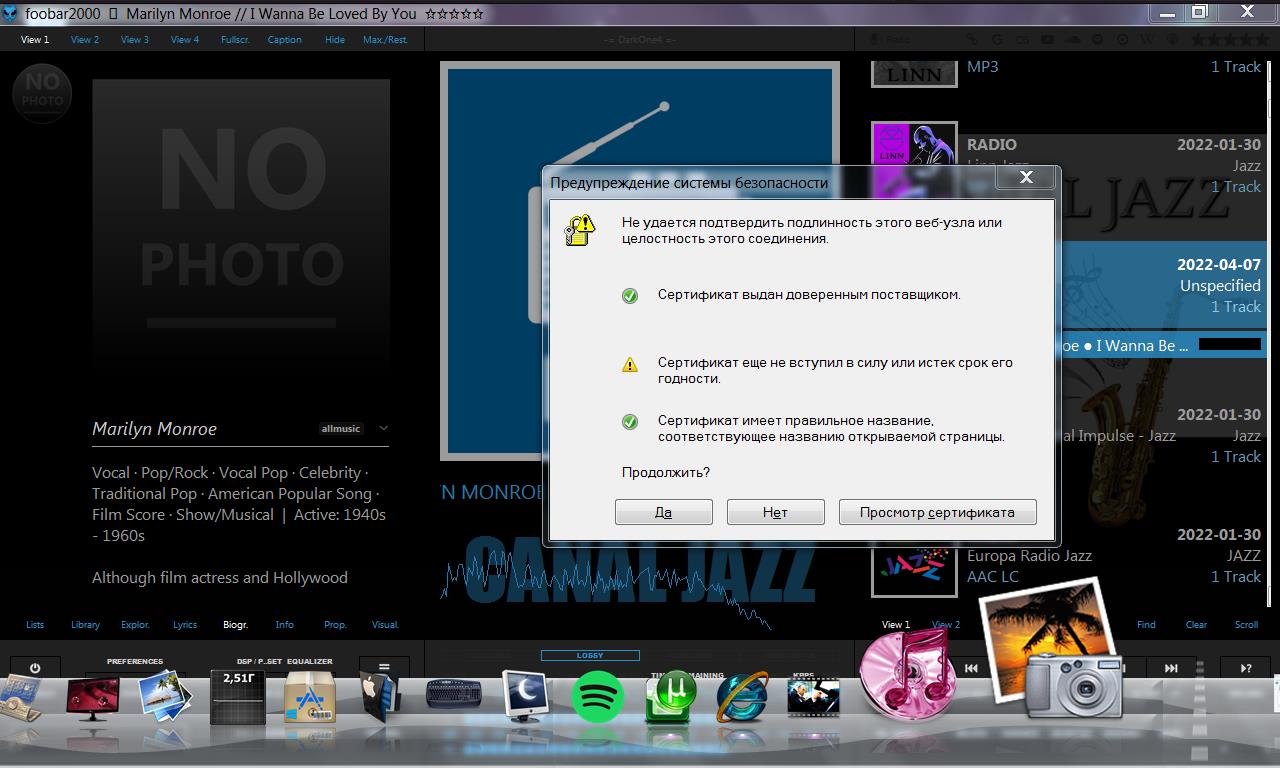Click Clear in the playlist panel
The height and width of the screenshot is (768, 1280).
pos(1196,625)
